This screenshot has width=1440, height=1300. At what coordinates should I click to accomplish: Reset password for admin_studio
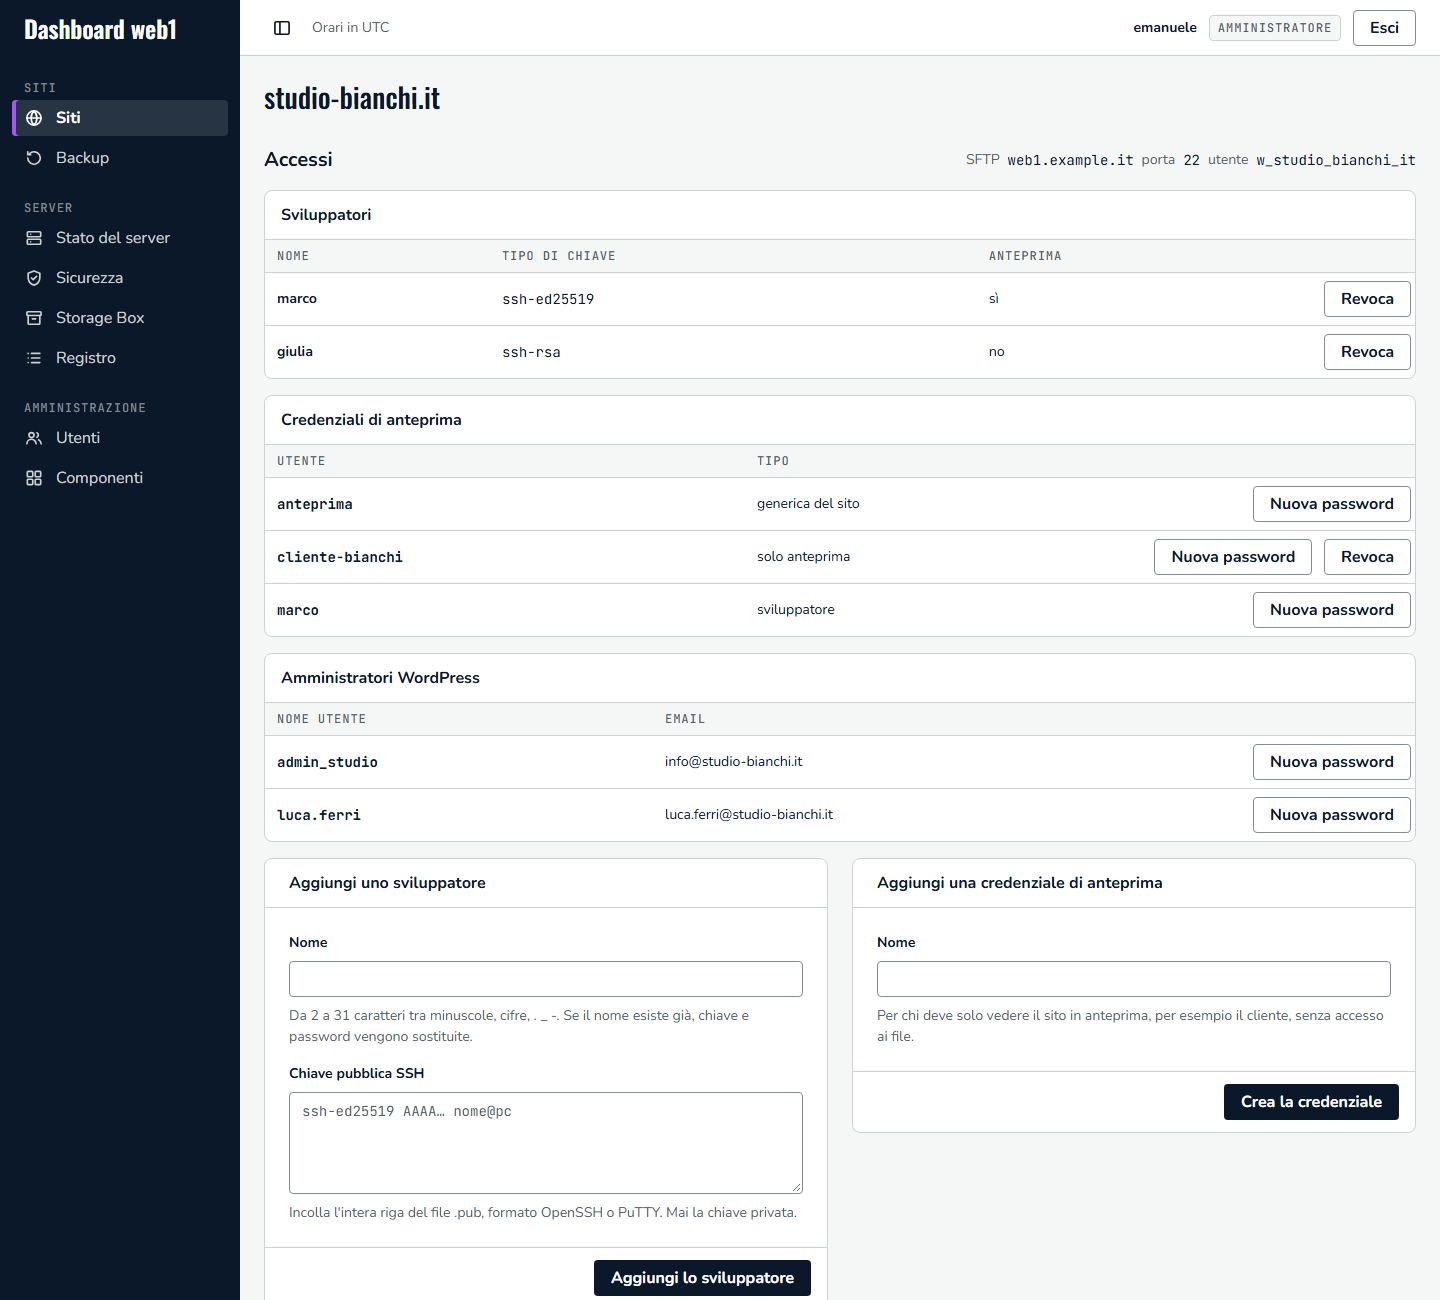[1332, 762]
